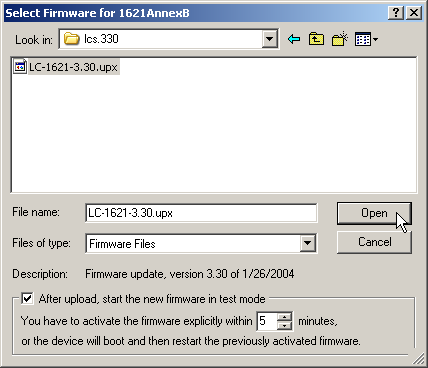Go up one folder level
Screen dimensions: 428x368
(x=316, y=39)
